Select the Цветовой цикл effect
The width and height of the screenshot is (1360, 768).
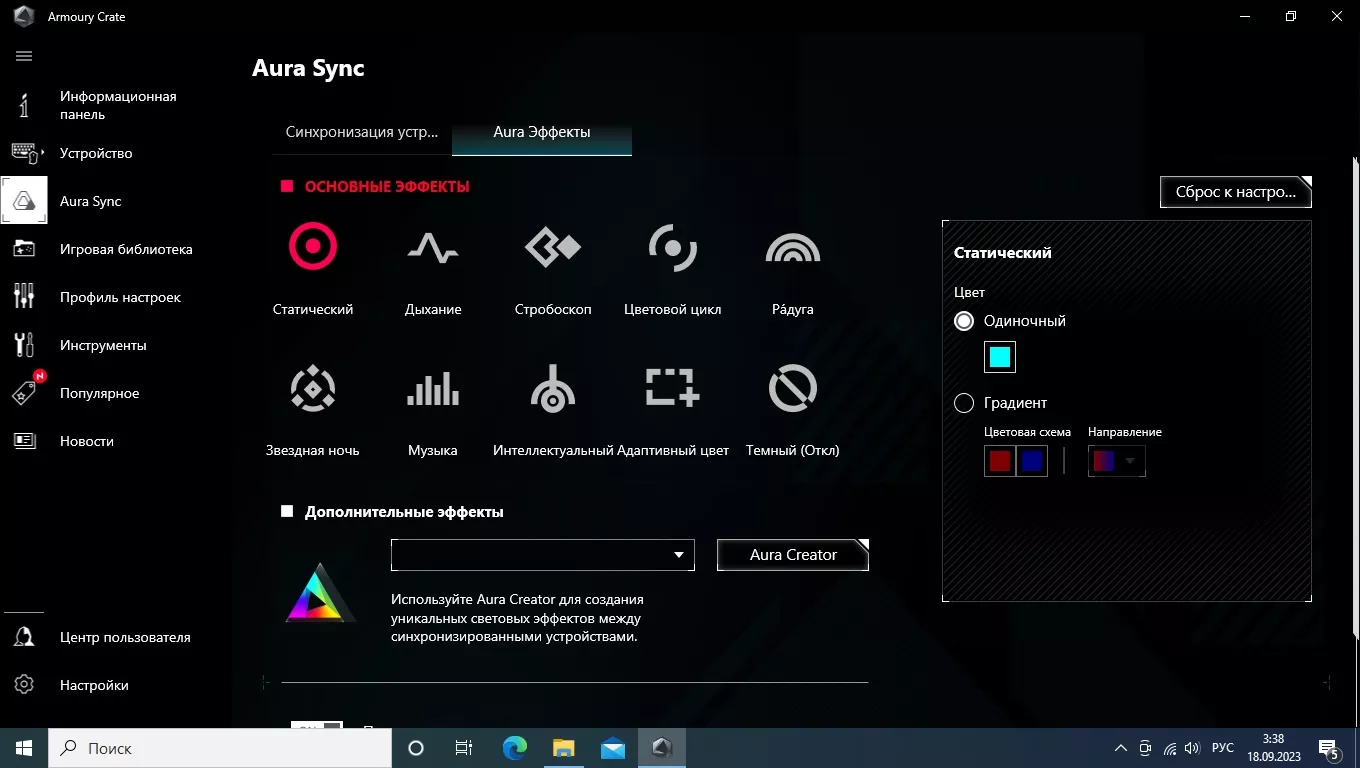(x=672, y=268)
